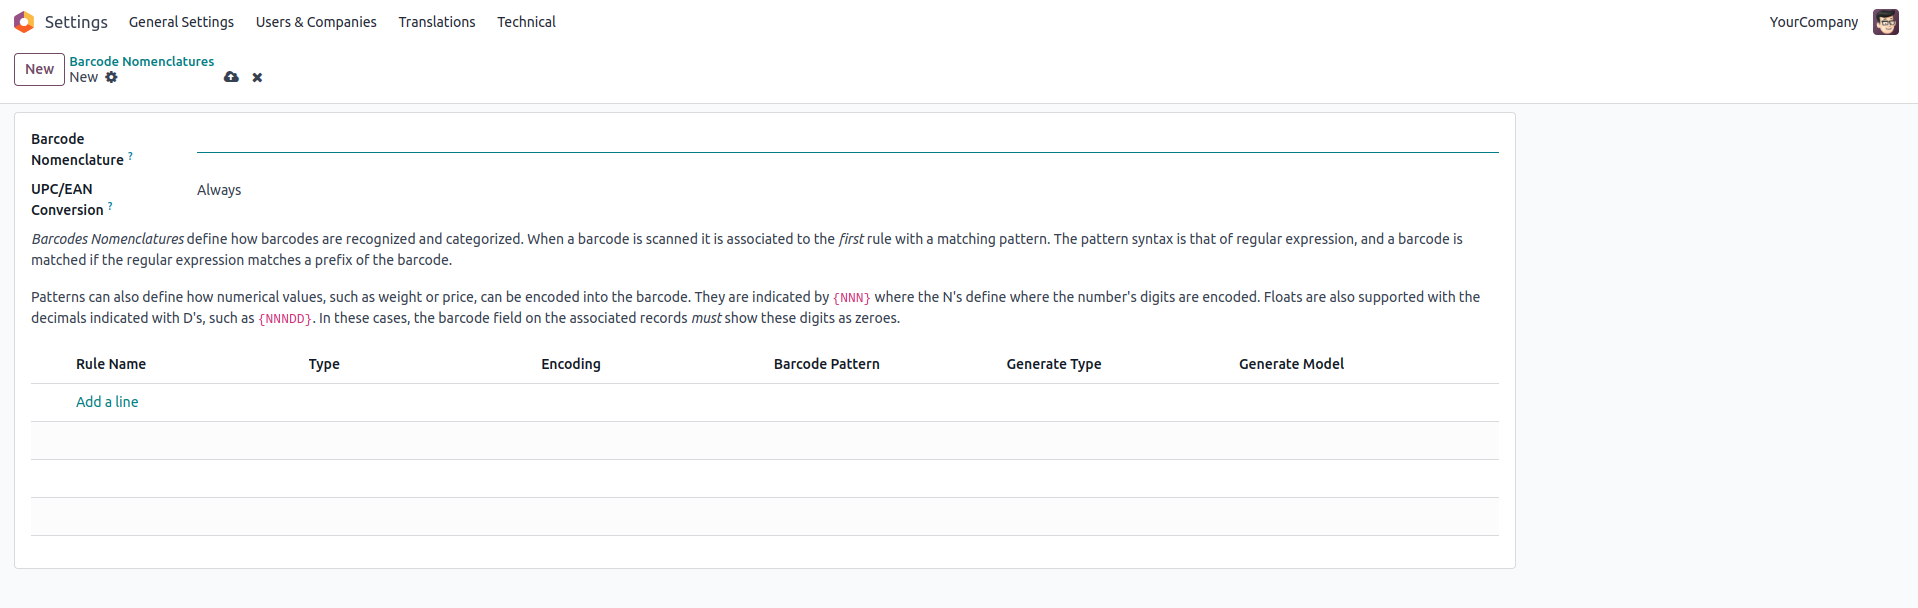Open the user avatar menu
Image resolution: width=1918 pixels, height=608 pixels.
click(1885, 22)
